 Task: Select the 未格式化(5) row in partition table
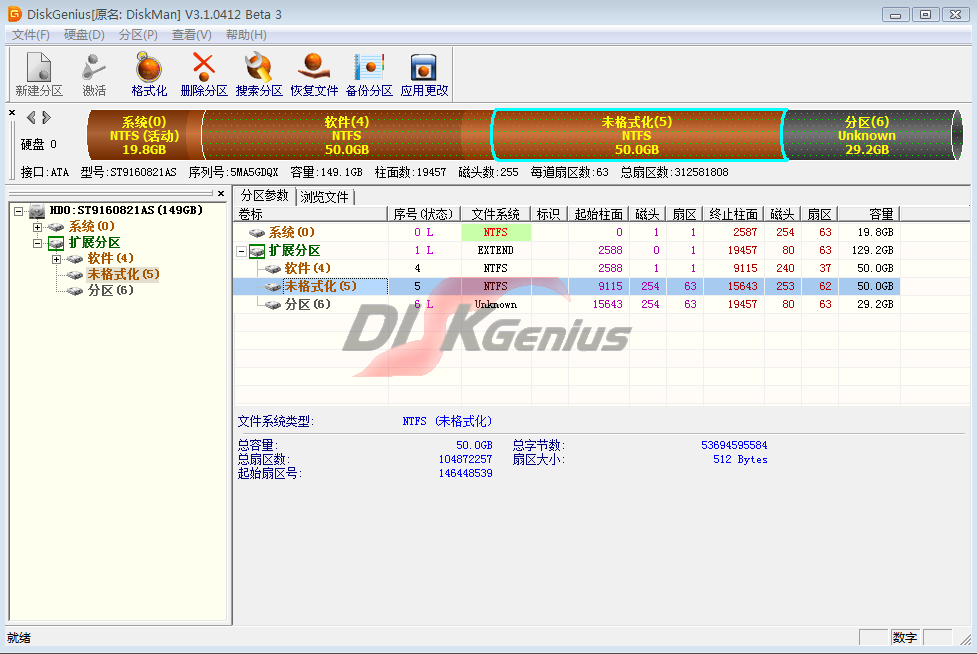(567, 287)
